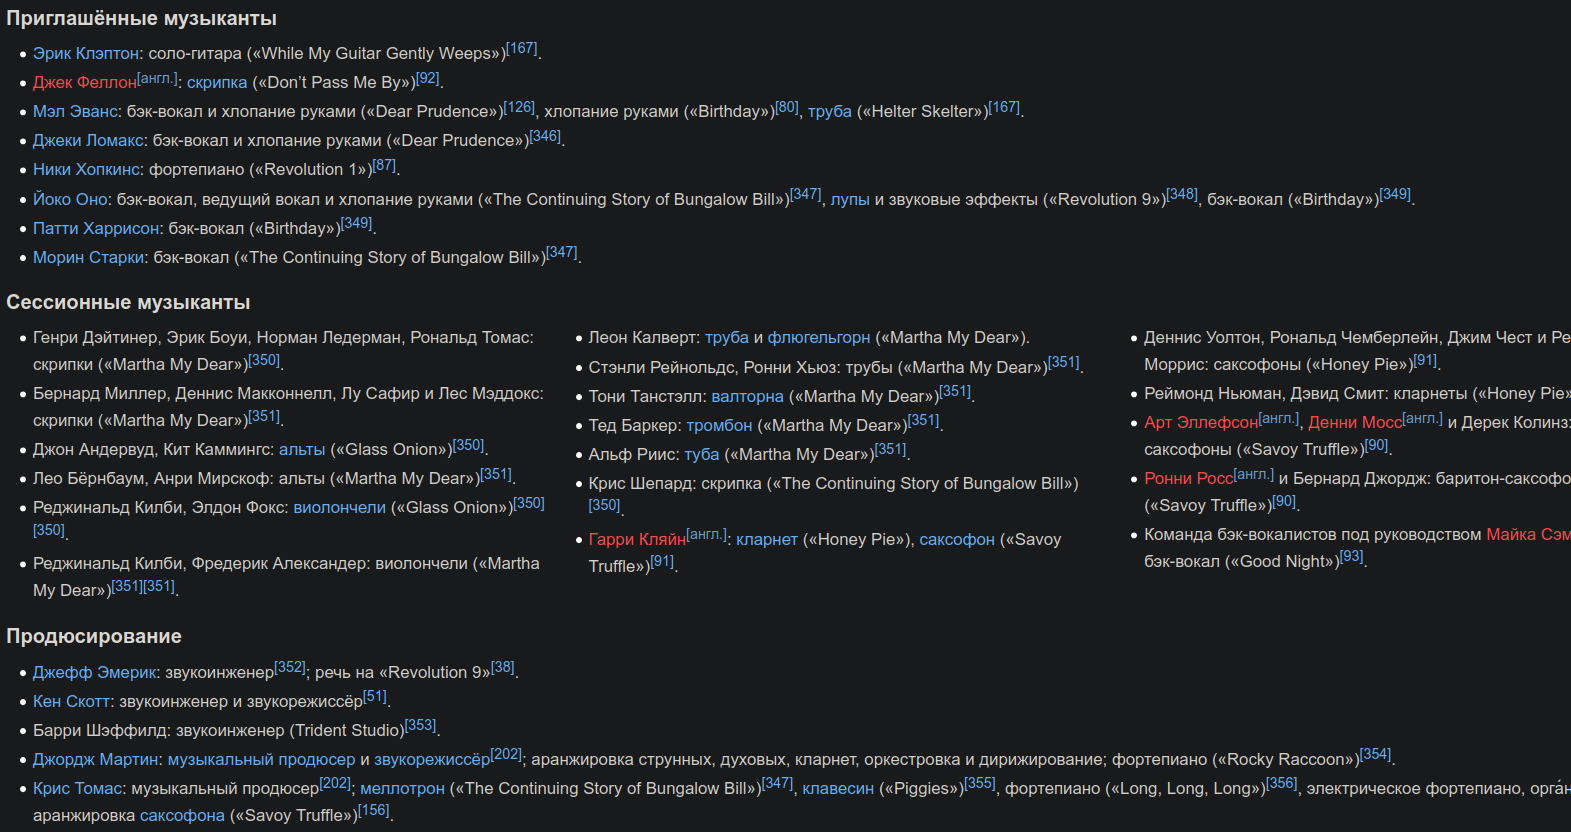
Task: Click the text Стэнли Рейнольдс, Ронни Хьюз
Action: [x=713, y=367]
